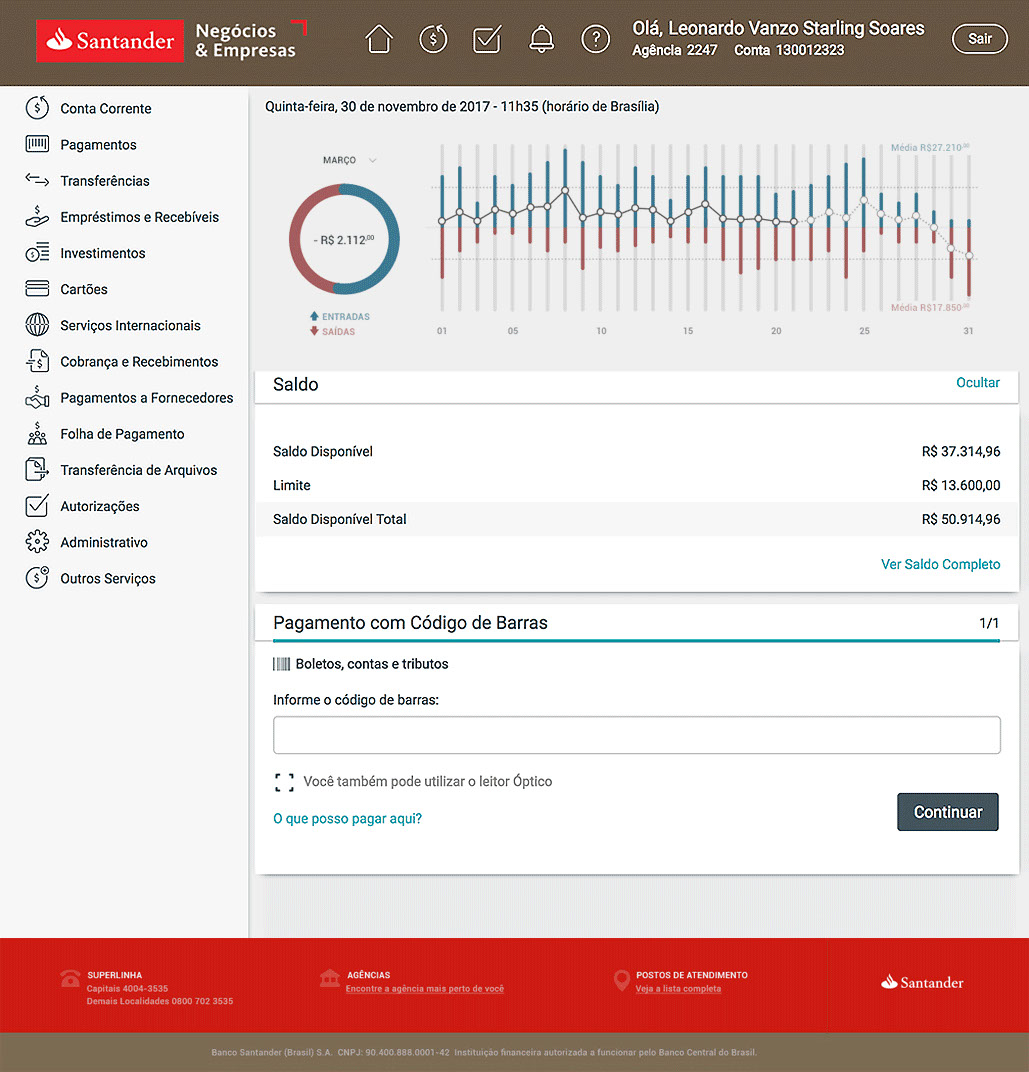Click the Transferências arrows sidebar icon

tap(37, 180)
